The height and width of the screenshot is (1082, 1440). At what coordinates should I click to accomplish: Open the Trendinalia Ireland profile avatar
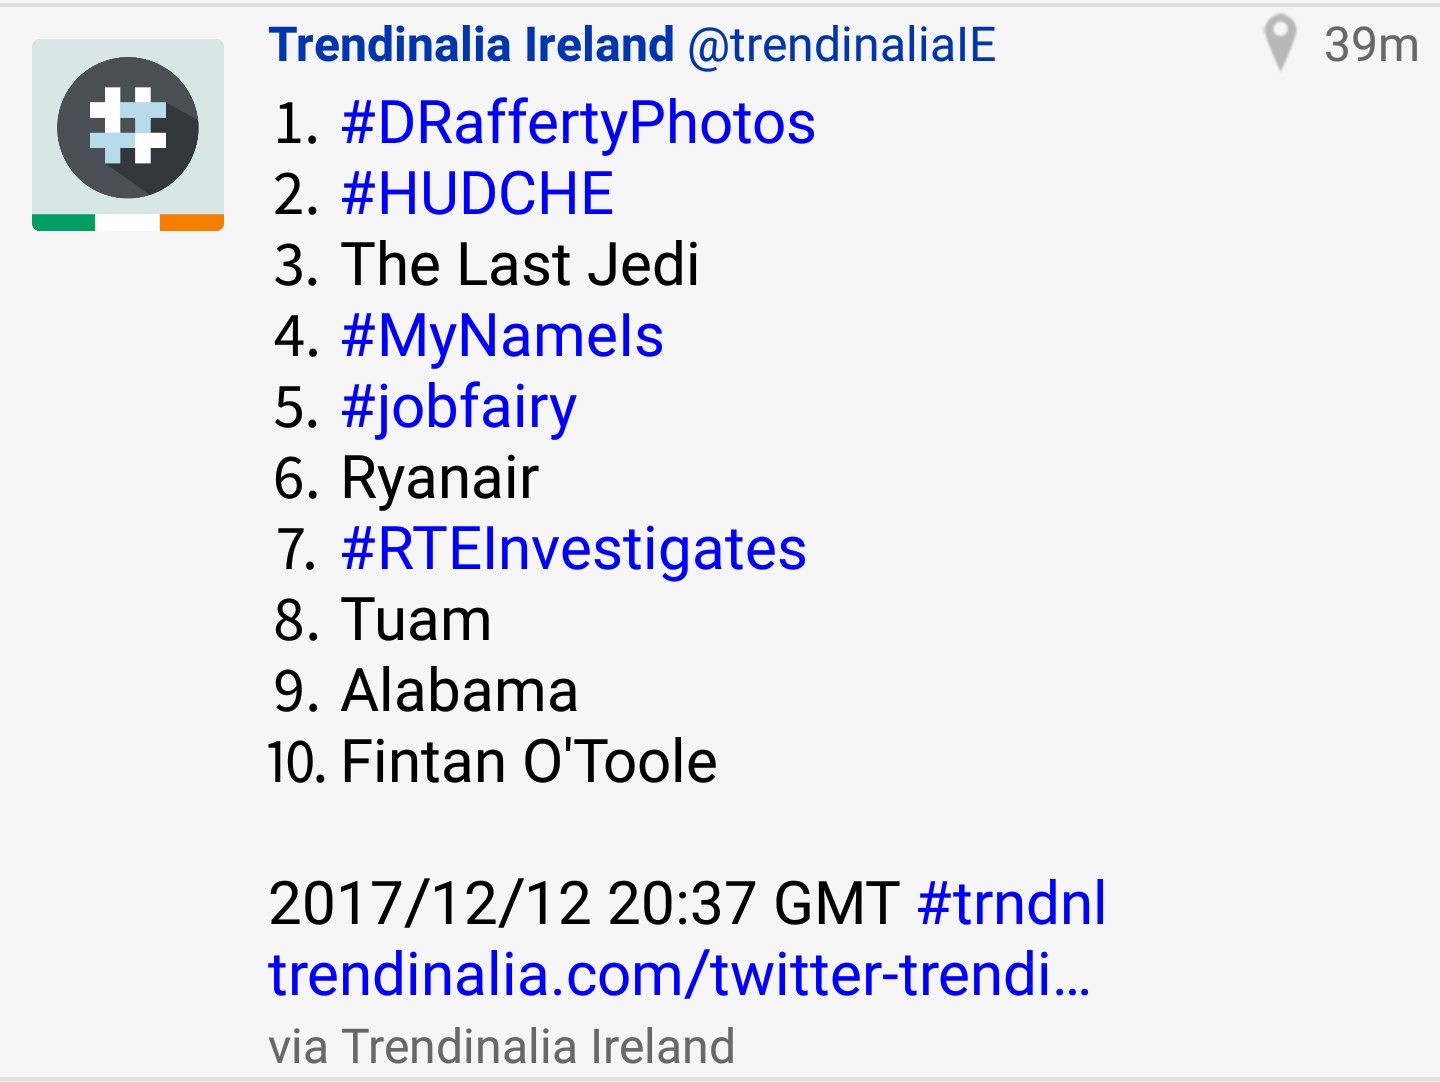coord(128,135)
